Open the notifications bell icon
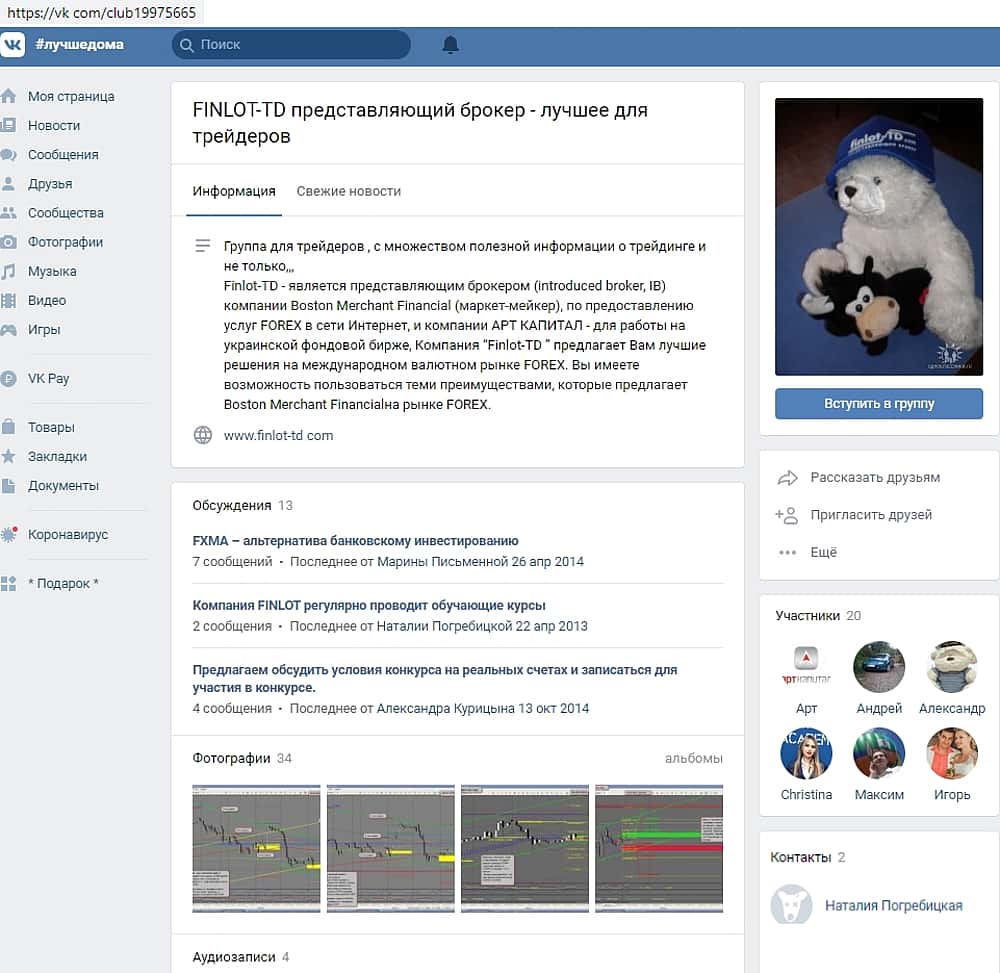This screenshot has height=973, width=1000. pyautogui.click(x=450, y=45)
